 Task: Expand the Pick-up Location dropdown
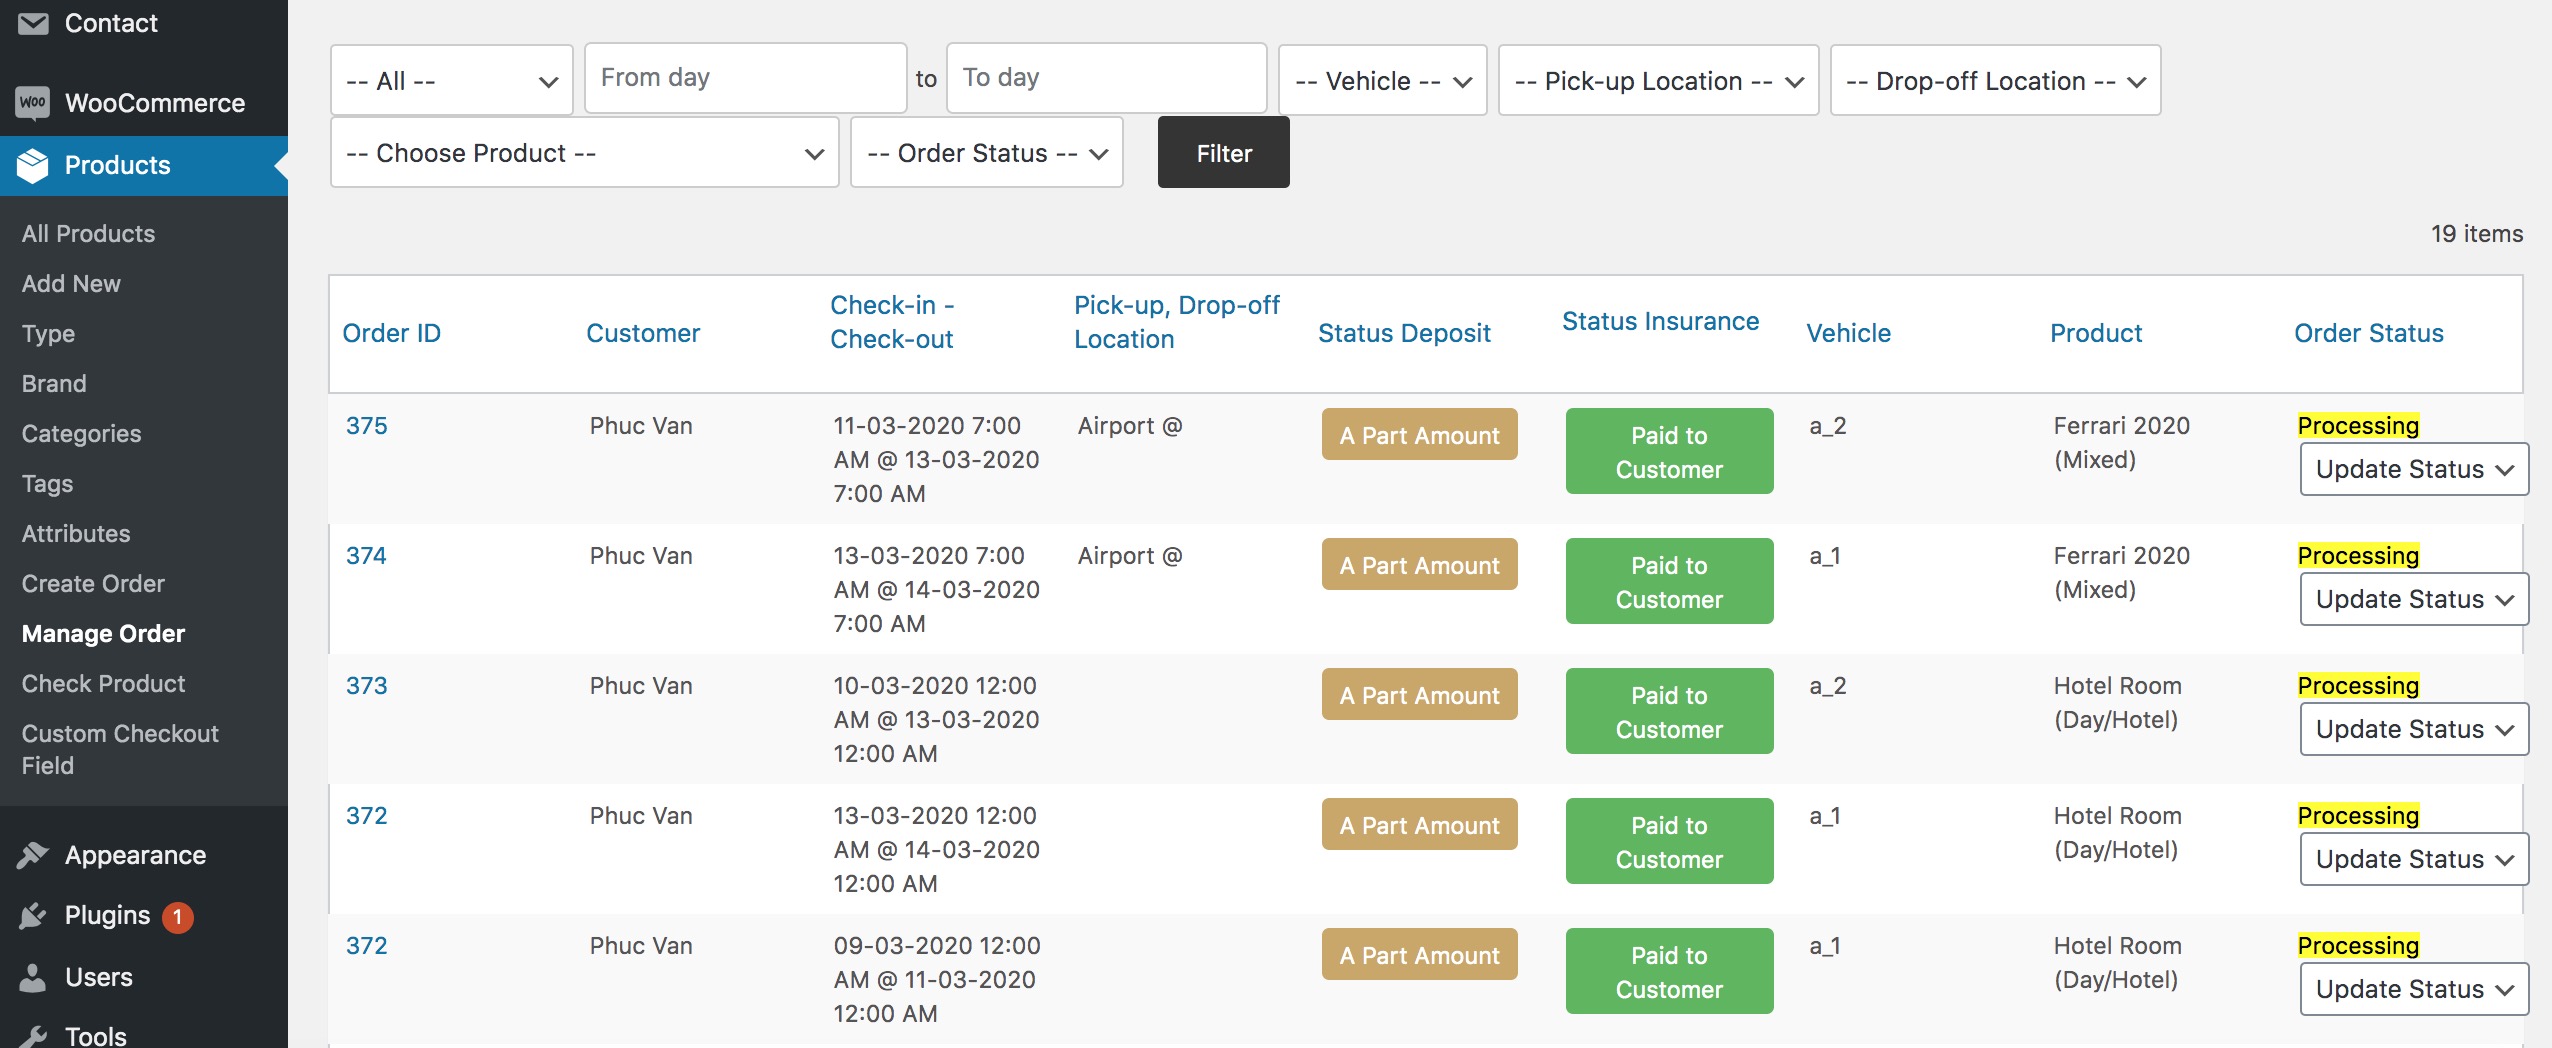tap(1657, 81)
